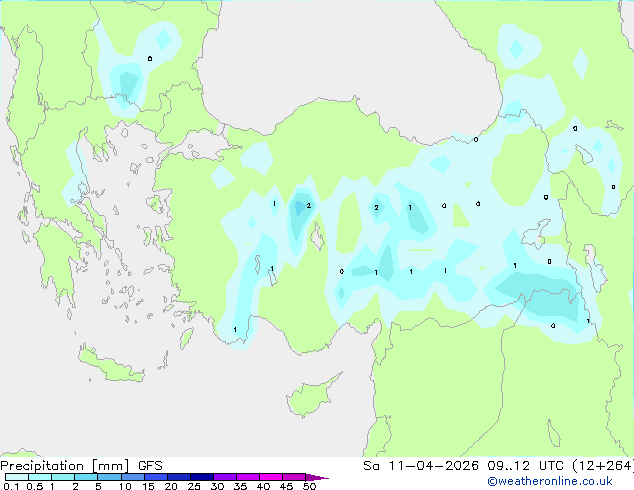
Task: Click the forecast date '11-04-2026'
Action: 433,466
